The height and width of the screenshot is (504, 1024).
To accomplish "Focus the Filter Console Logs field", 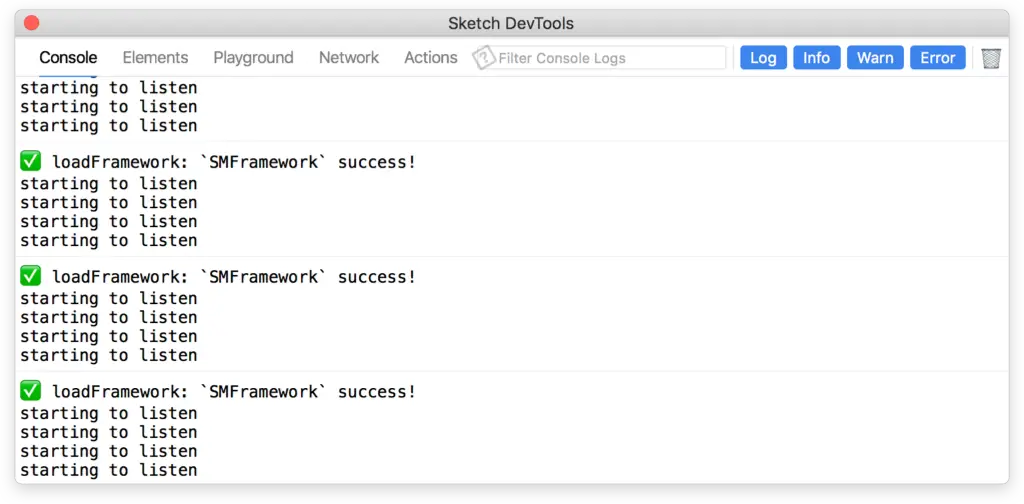I will (x=610, y=58).
